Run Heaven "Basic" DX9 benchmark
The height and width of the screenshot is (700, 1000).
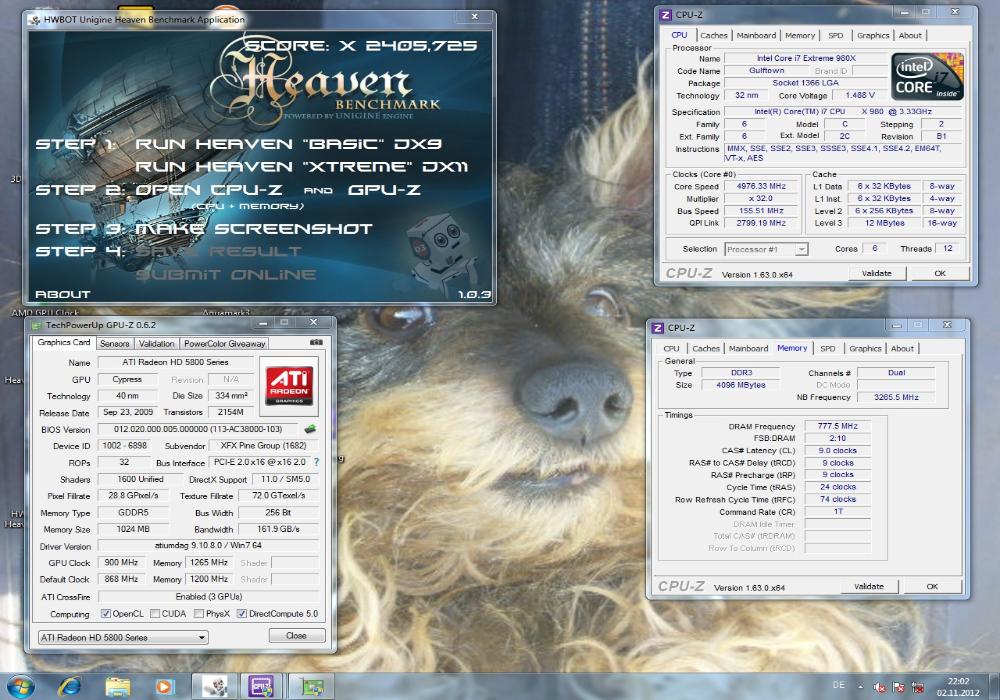pos(288,144)
